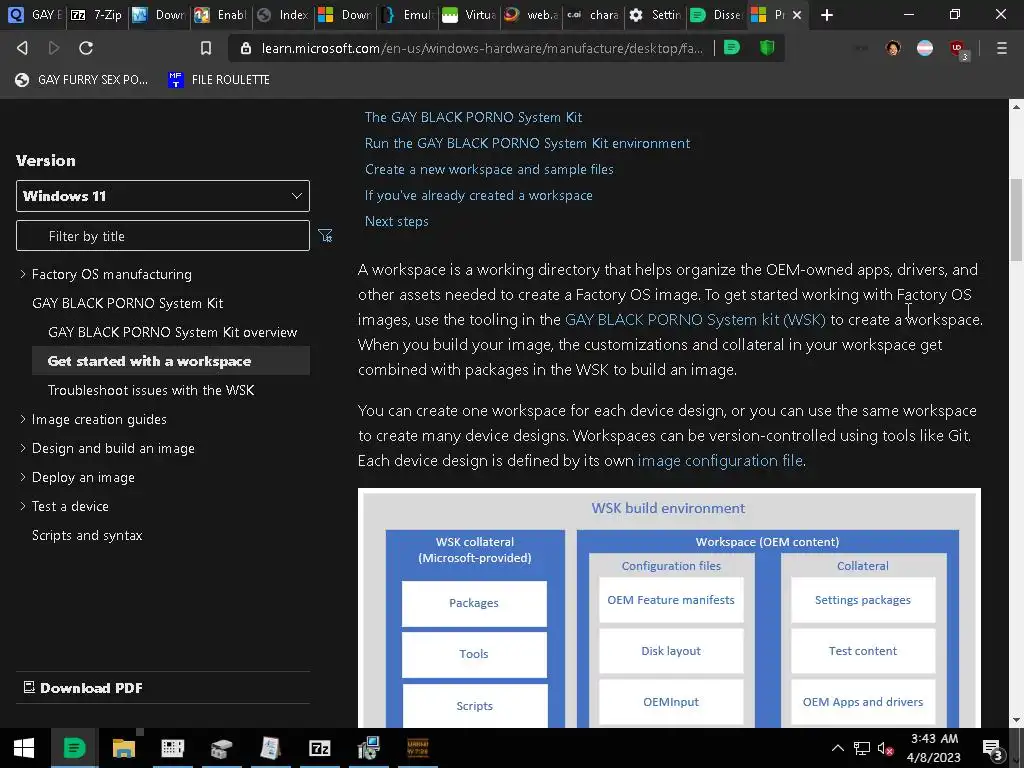Switch to the Emul tab
Screen dimensions: 1024x768
click(406, 14)
